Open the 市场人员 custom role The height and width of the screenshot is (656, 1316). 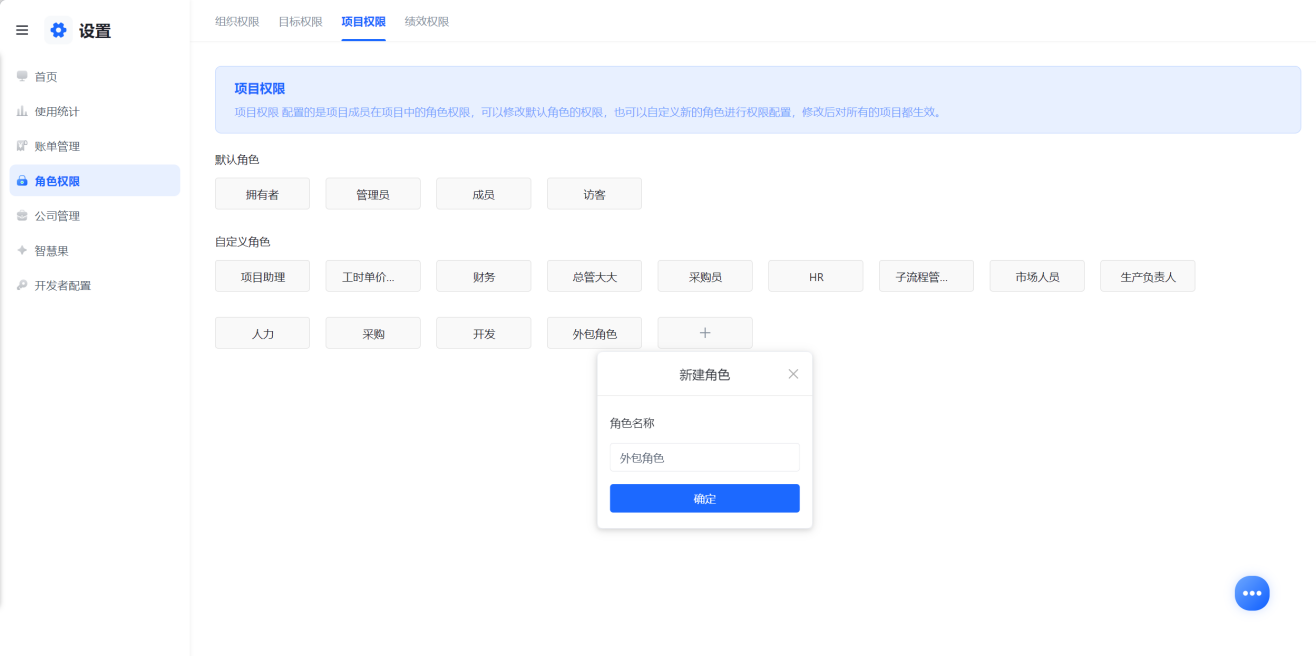(1037, 276)
